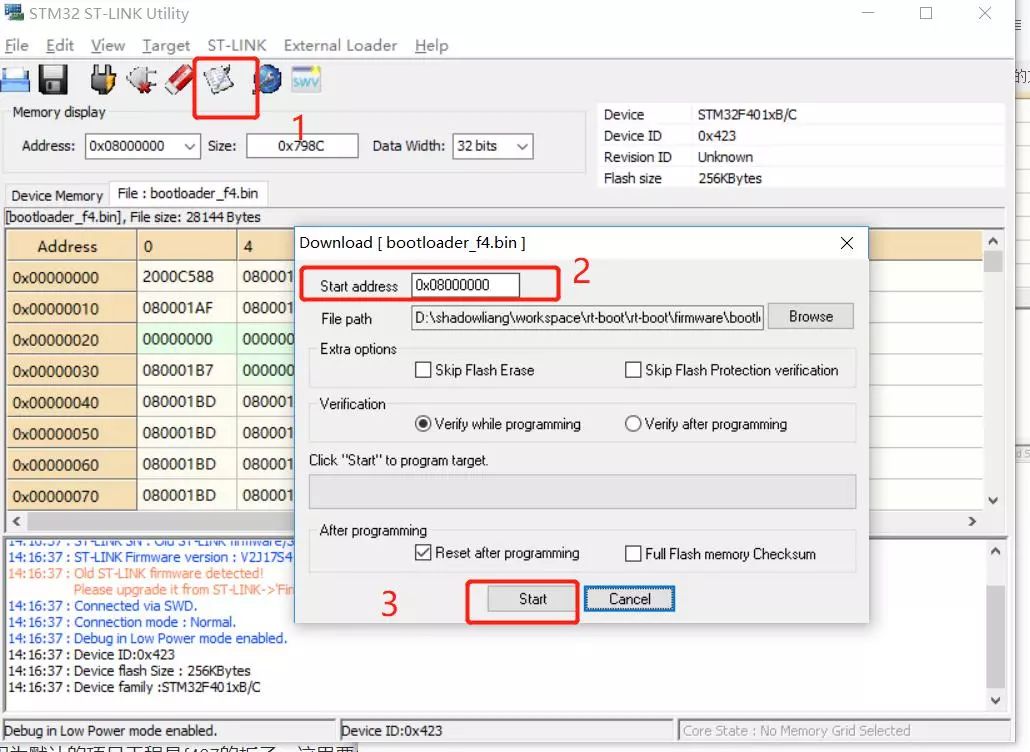
Task: Click status bar Core State text
Action: pyautogui.click(x=796, y=730)
